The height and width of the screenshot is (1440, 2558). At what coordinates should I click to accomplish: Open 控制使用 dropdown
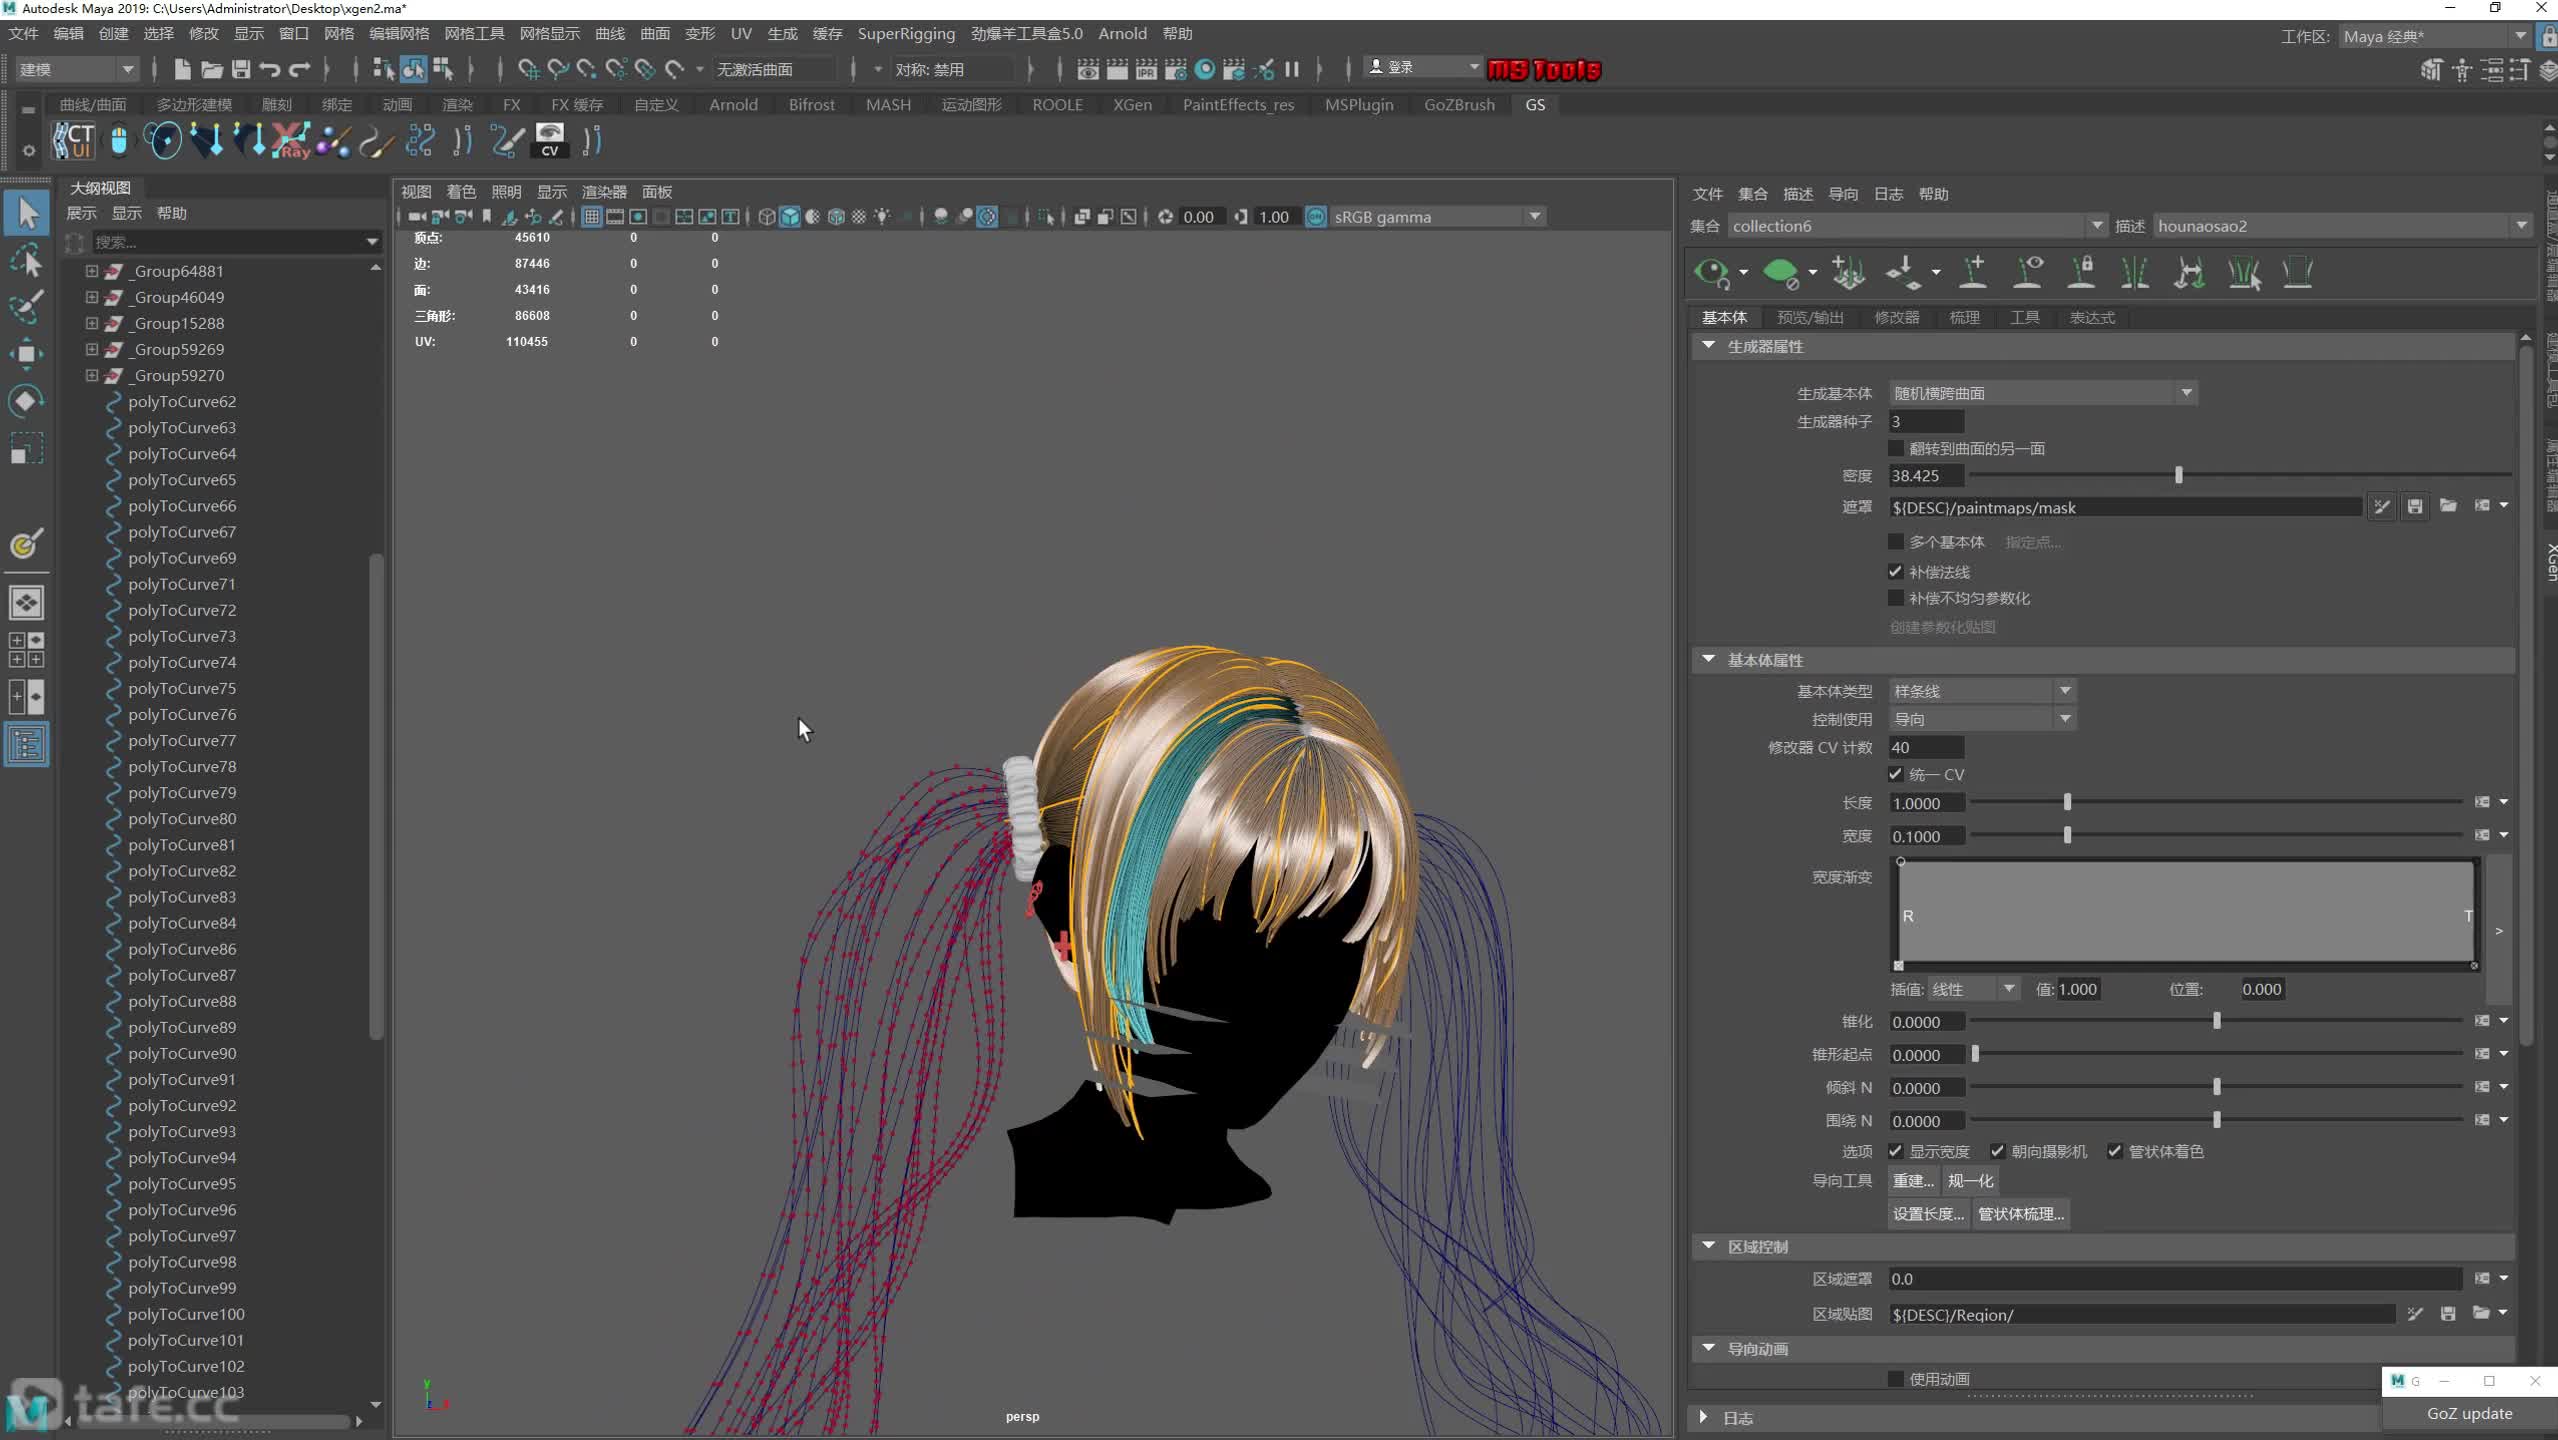pos(1981,719)
